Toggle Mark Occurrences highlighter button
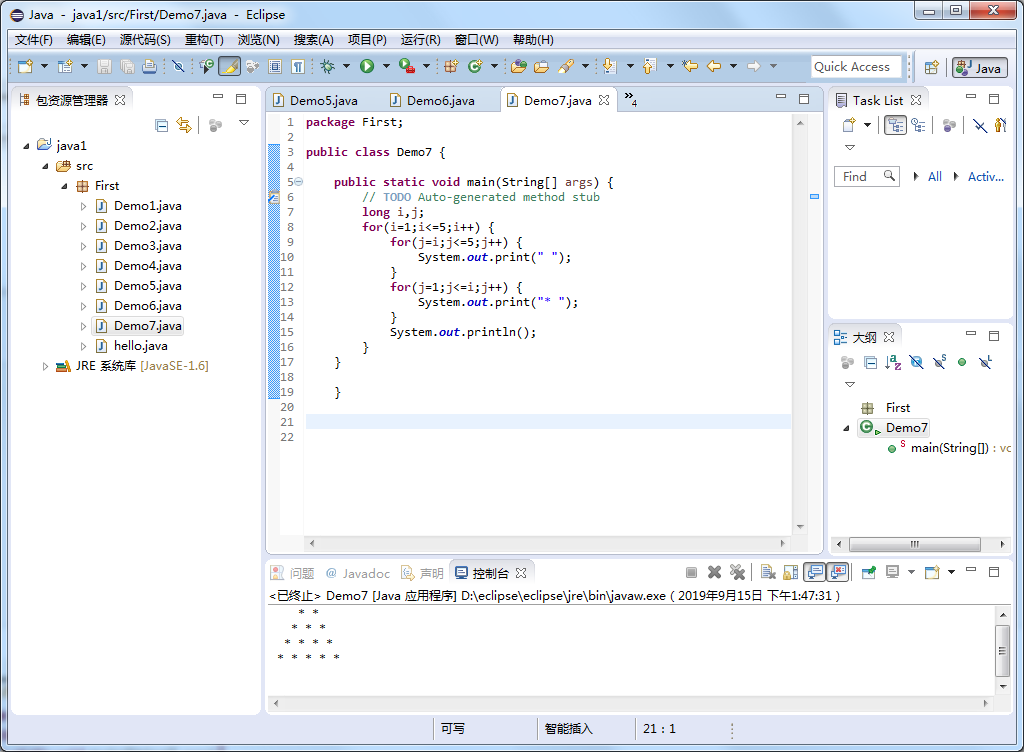1024x752 pixels. click(x=229, y=66)
